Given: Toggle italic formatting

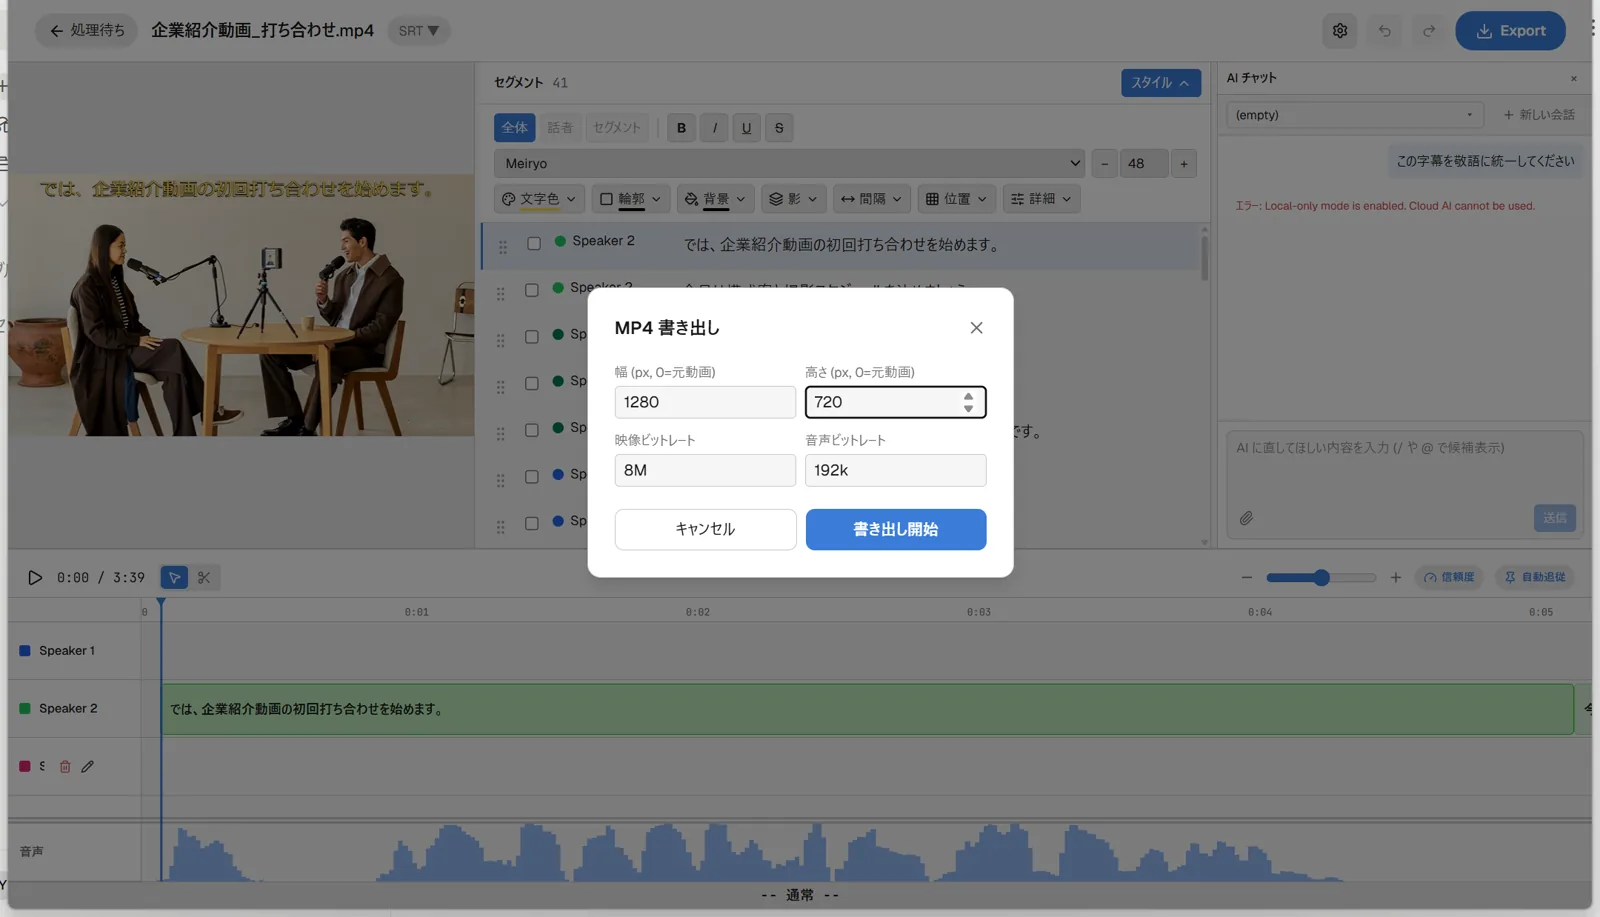Looking at the screenshot, I should click(x=714, y=127).
